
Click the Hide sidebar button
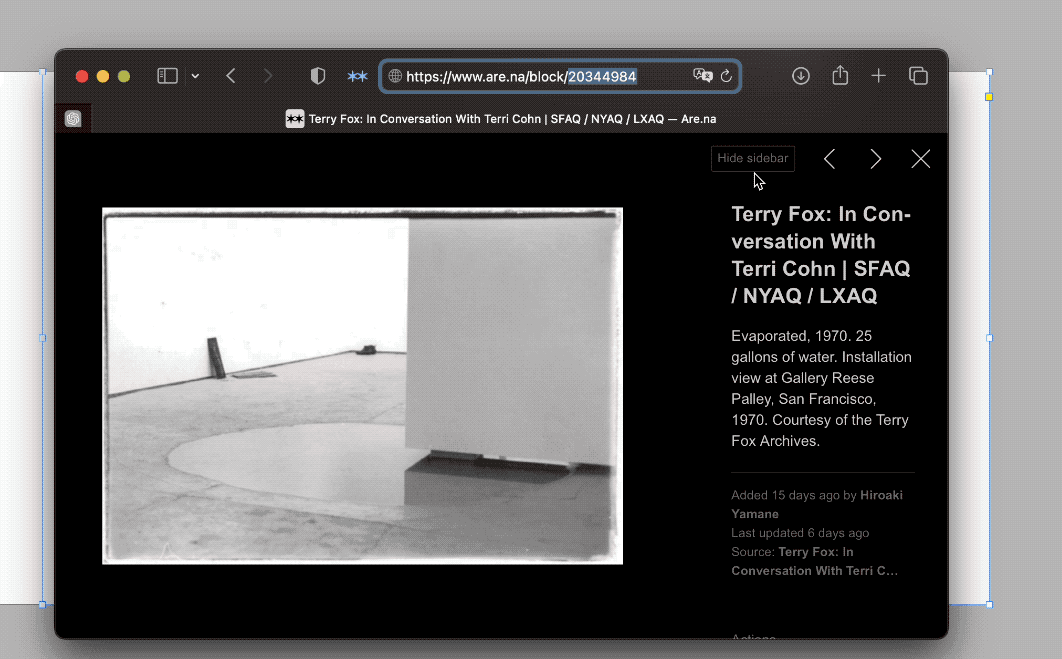tap(752, 158)
